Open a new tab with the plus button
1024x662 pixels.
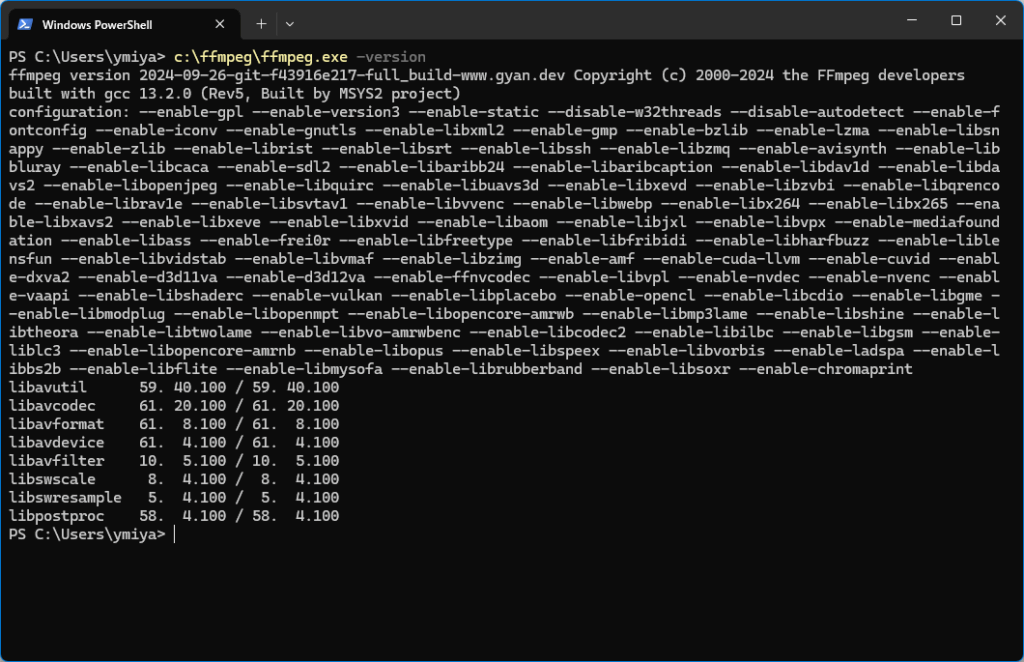[x=259, y=22]
